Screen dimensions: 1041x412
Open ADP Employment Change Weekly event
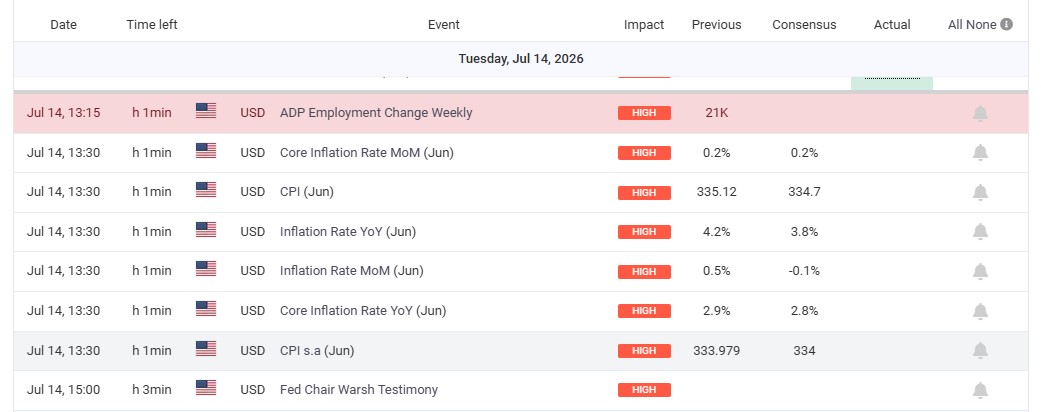coord(376,113)
